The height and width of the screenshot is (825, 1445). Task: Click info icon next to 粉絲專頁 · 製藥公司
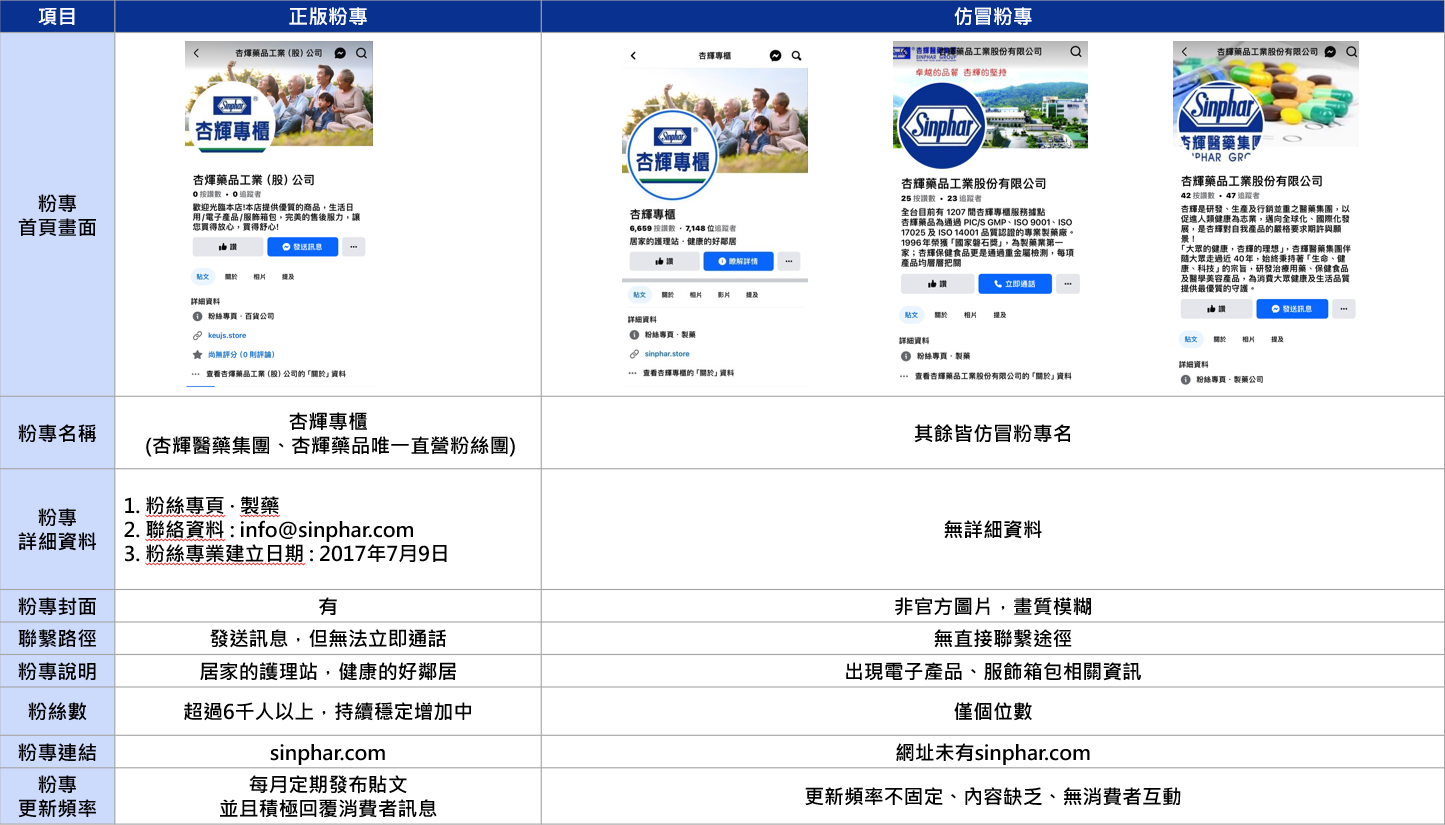tap(1186, 379)
